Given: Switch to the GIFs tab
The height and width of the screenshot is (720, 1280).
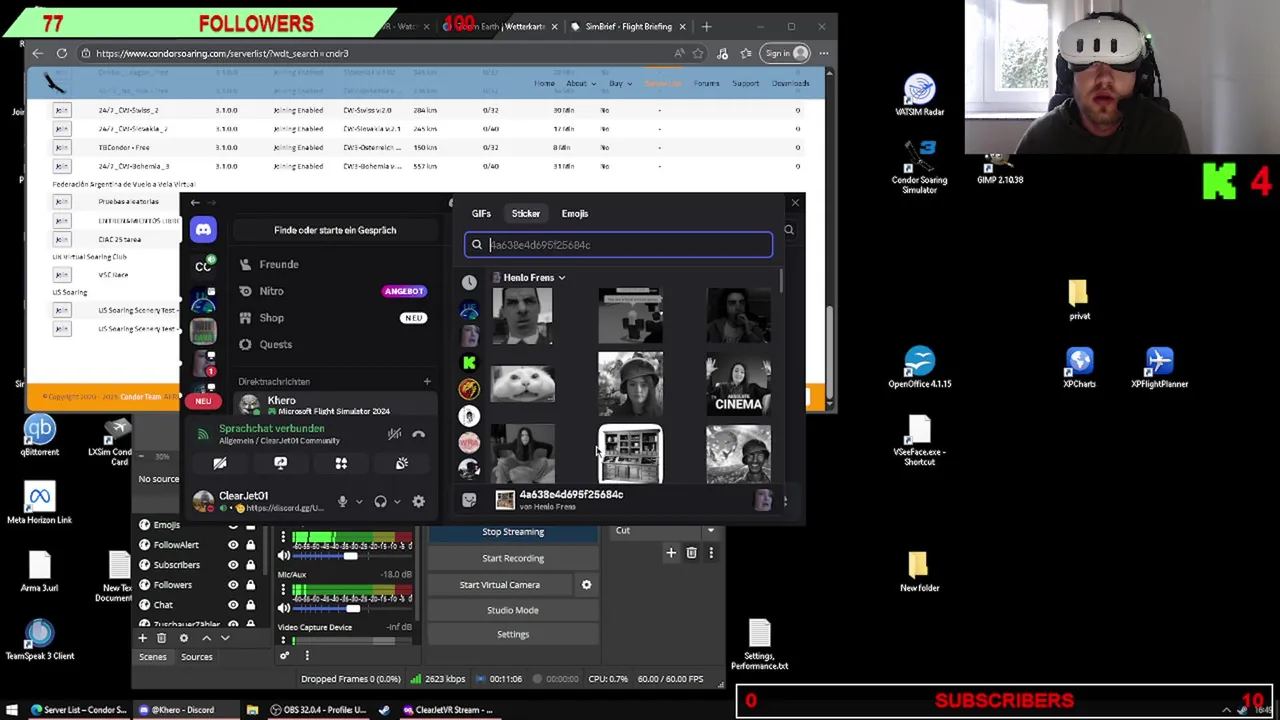Looking at the screenshot, I should 481,213.
